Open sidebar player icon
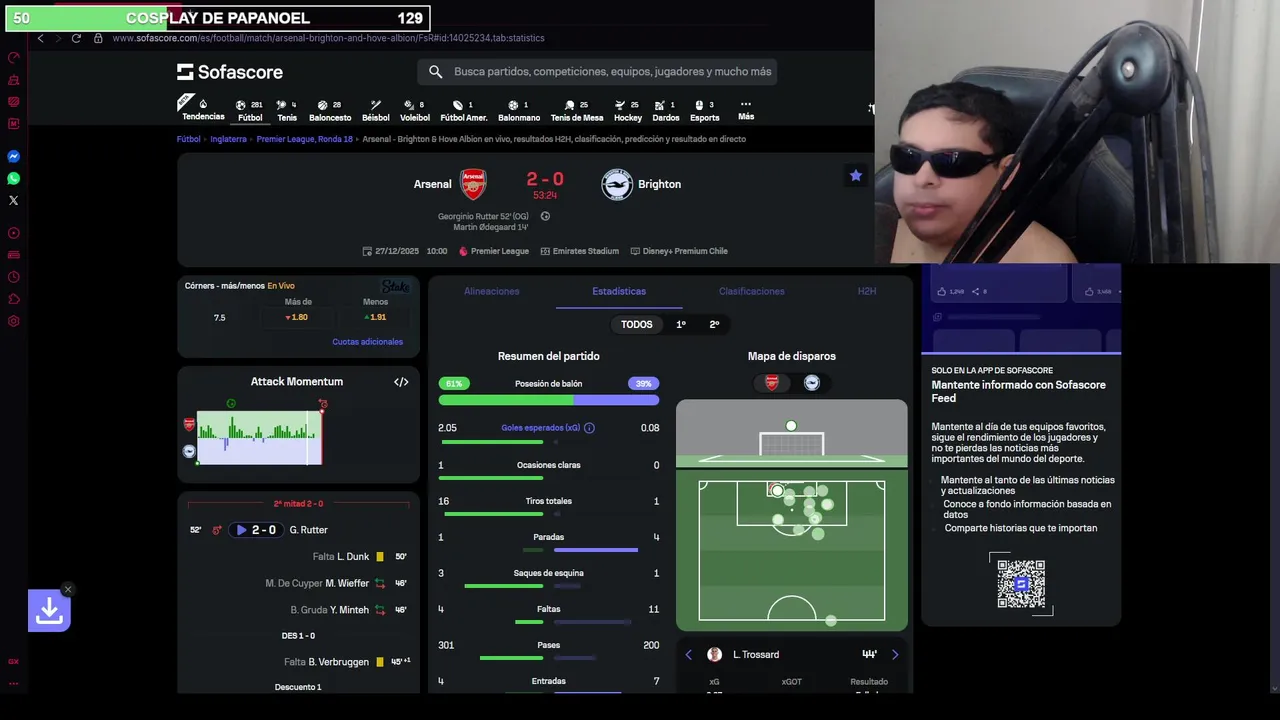The image size is (1280, 720). pos(14,233)
